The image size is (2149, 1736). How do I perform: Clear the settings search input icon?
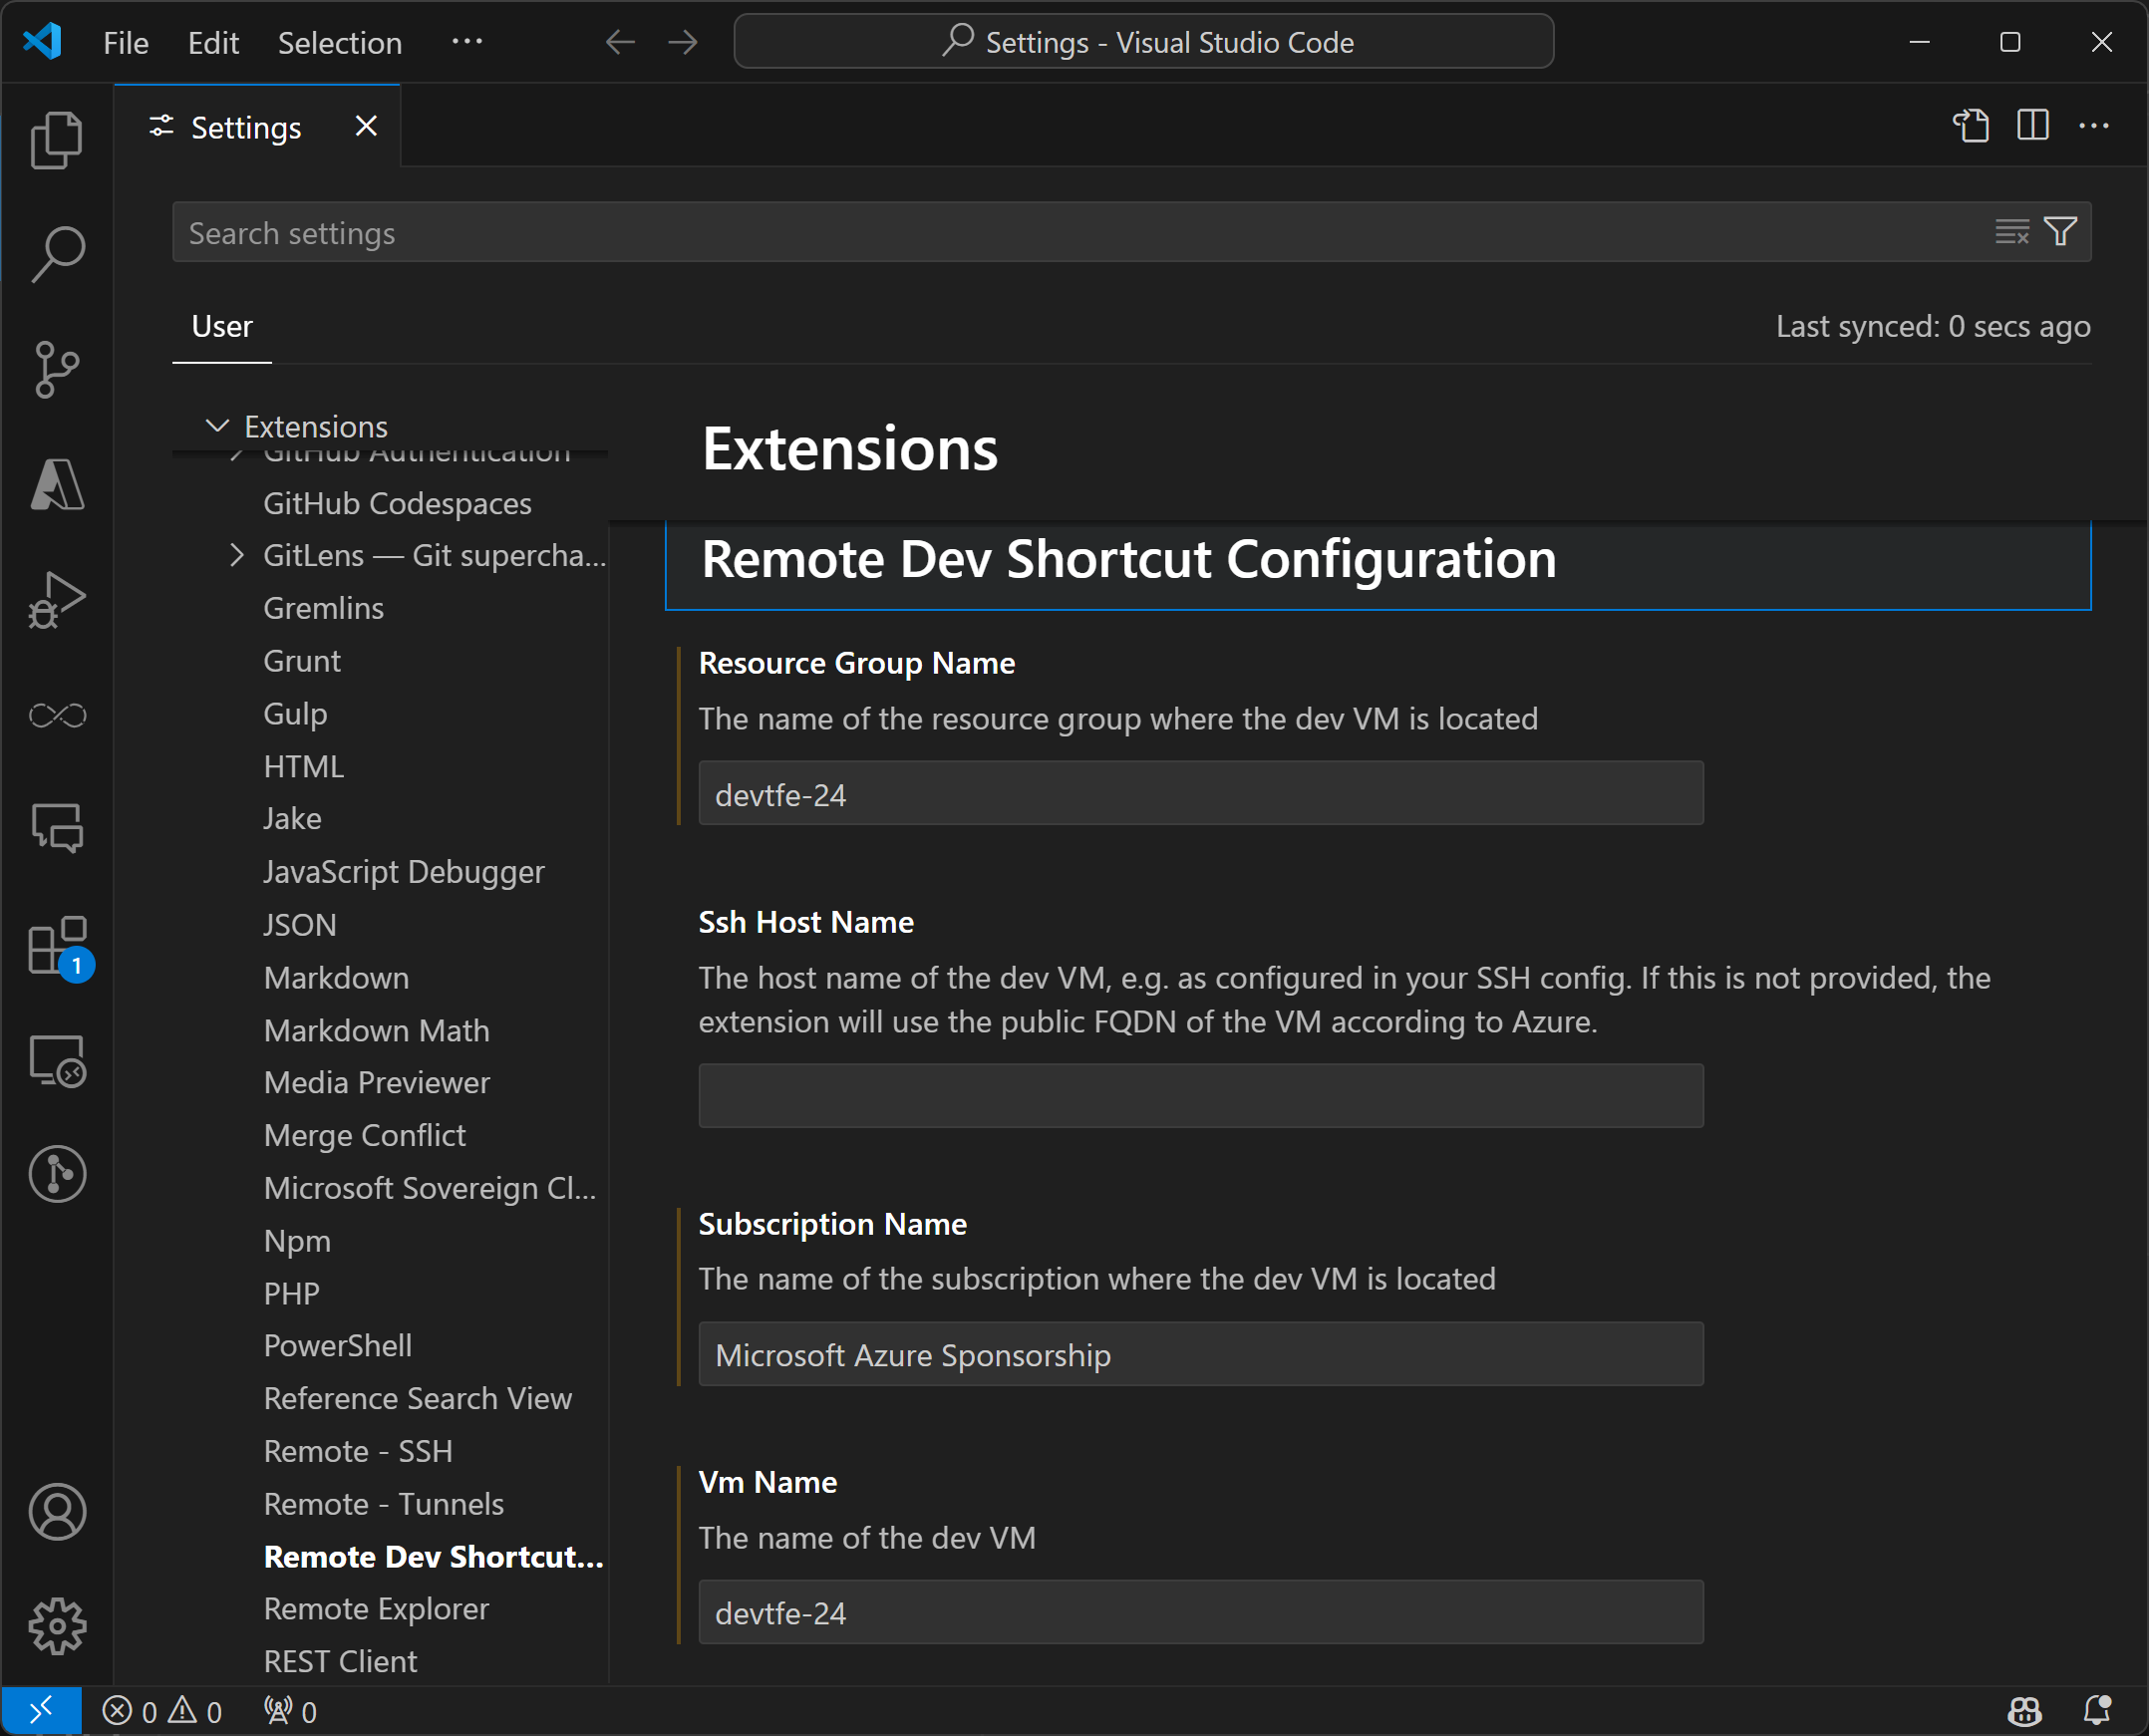2012,232
